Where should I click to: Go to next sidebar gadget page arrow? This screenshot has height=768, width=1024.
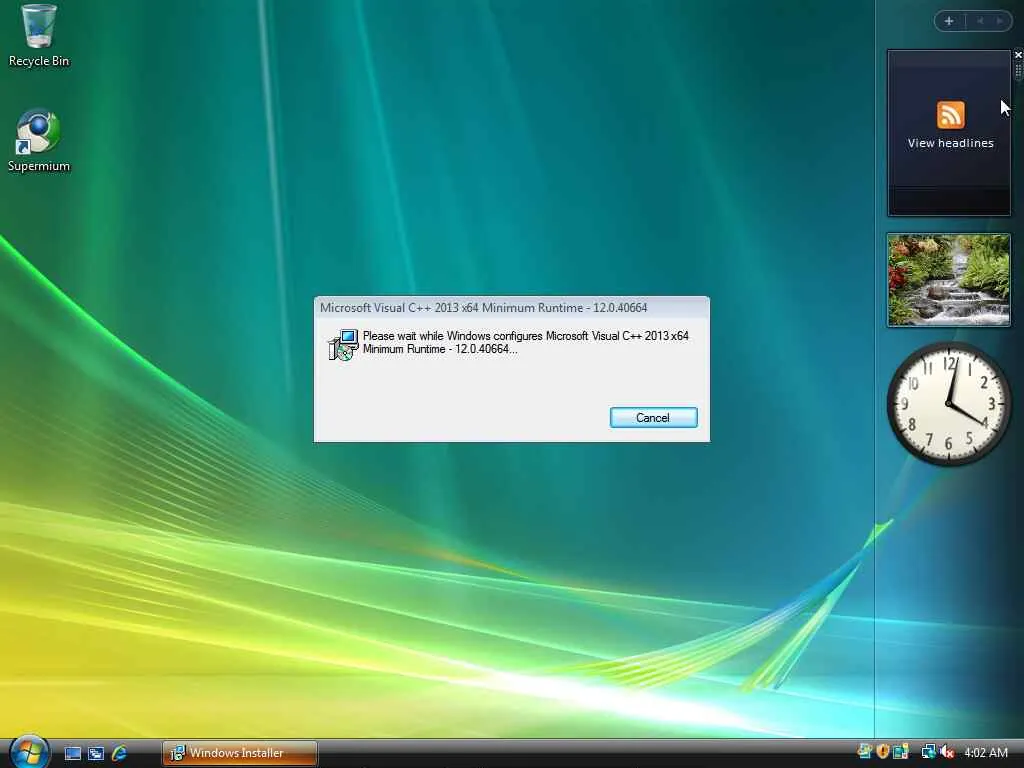999,21
